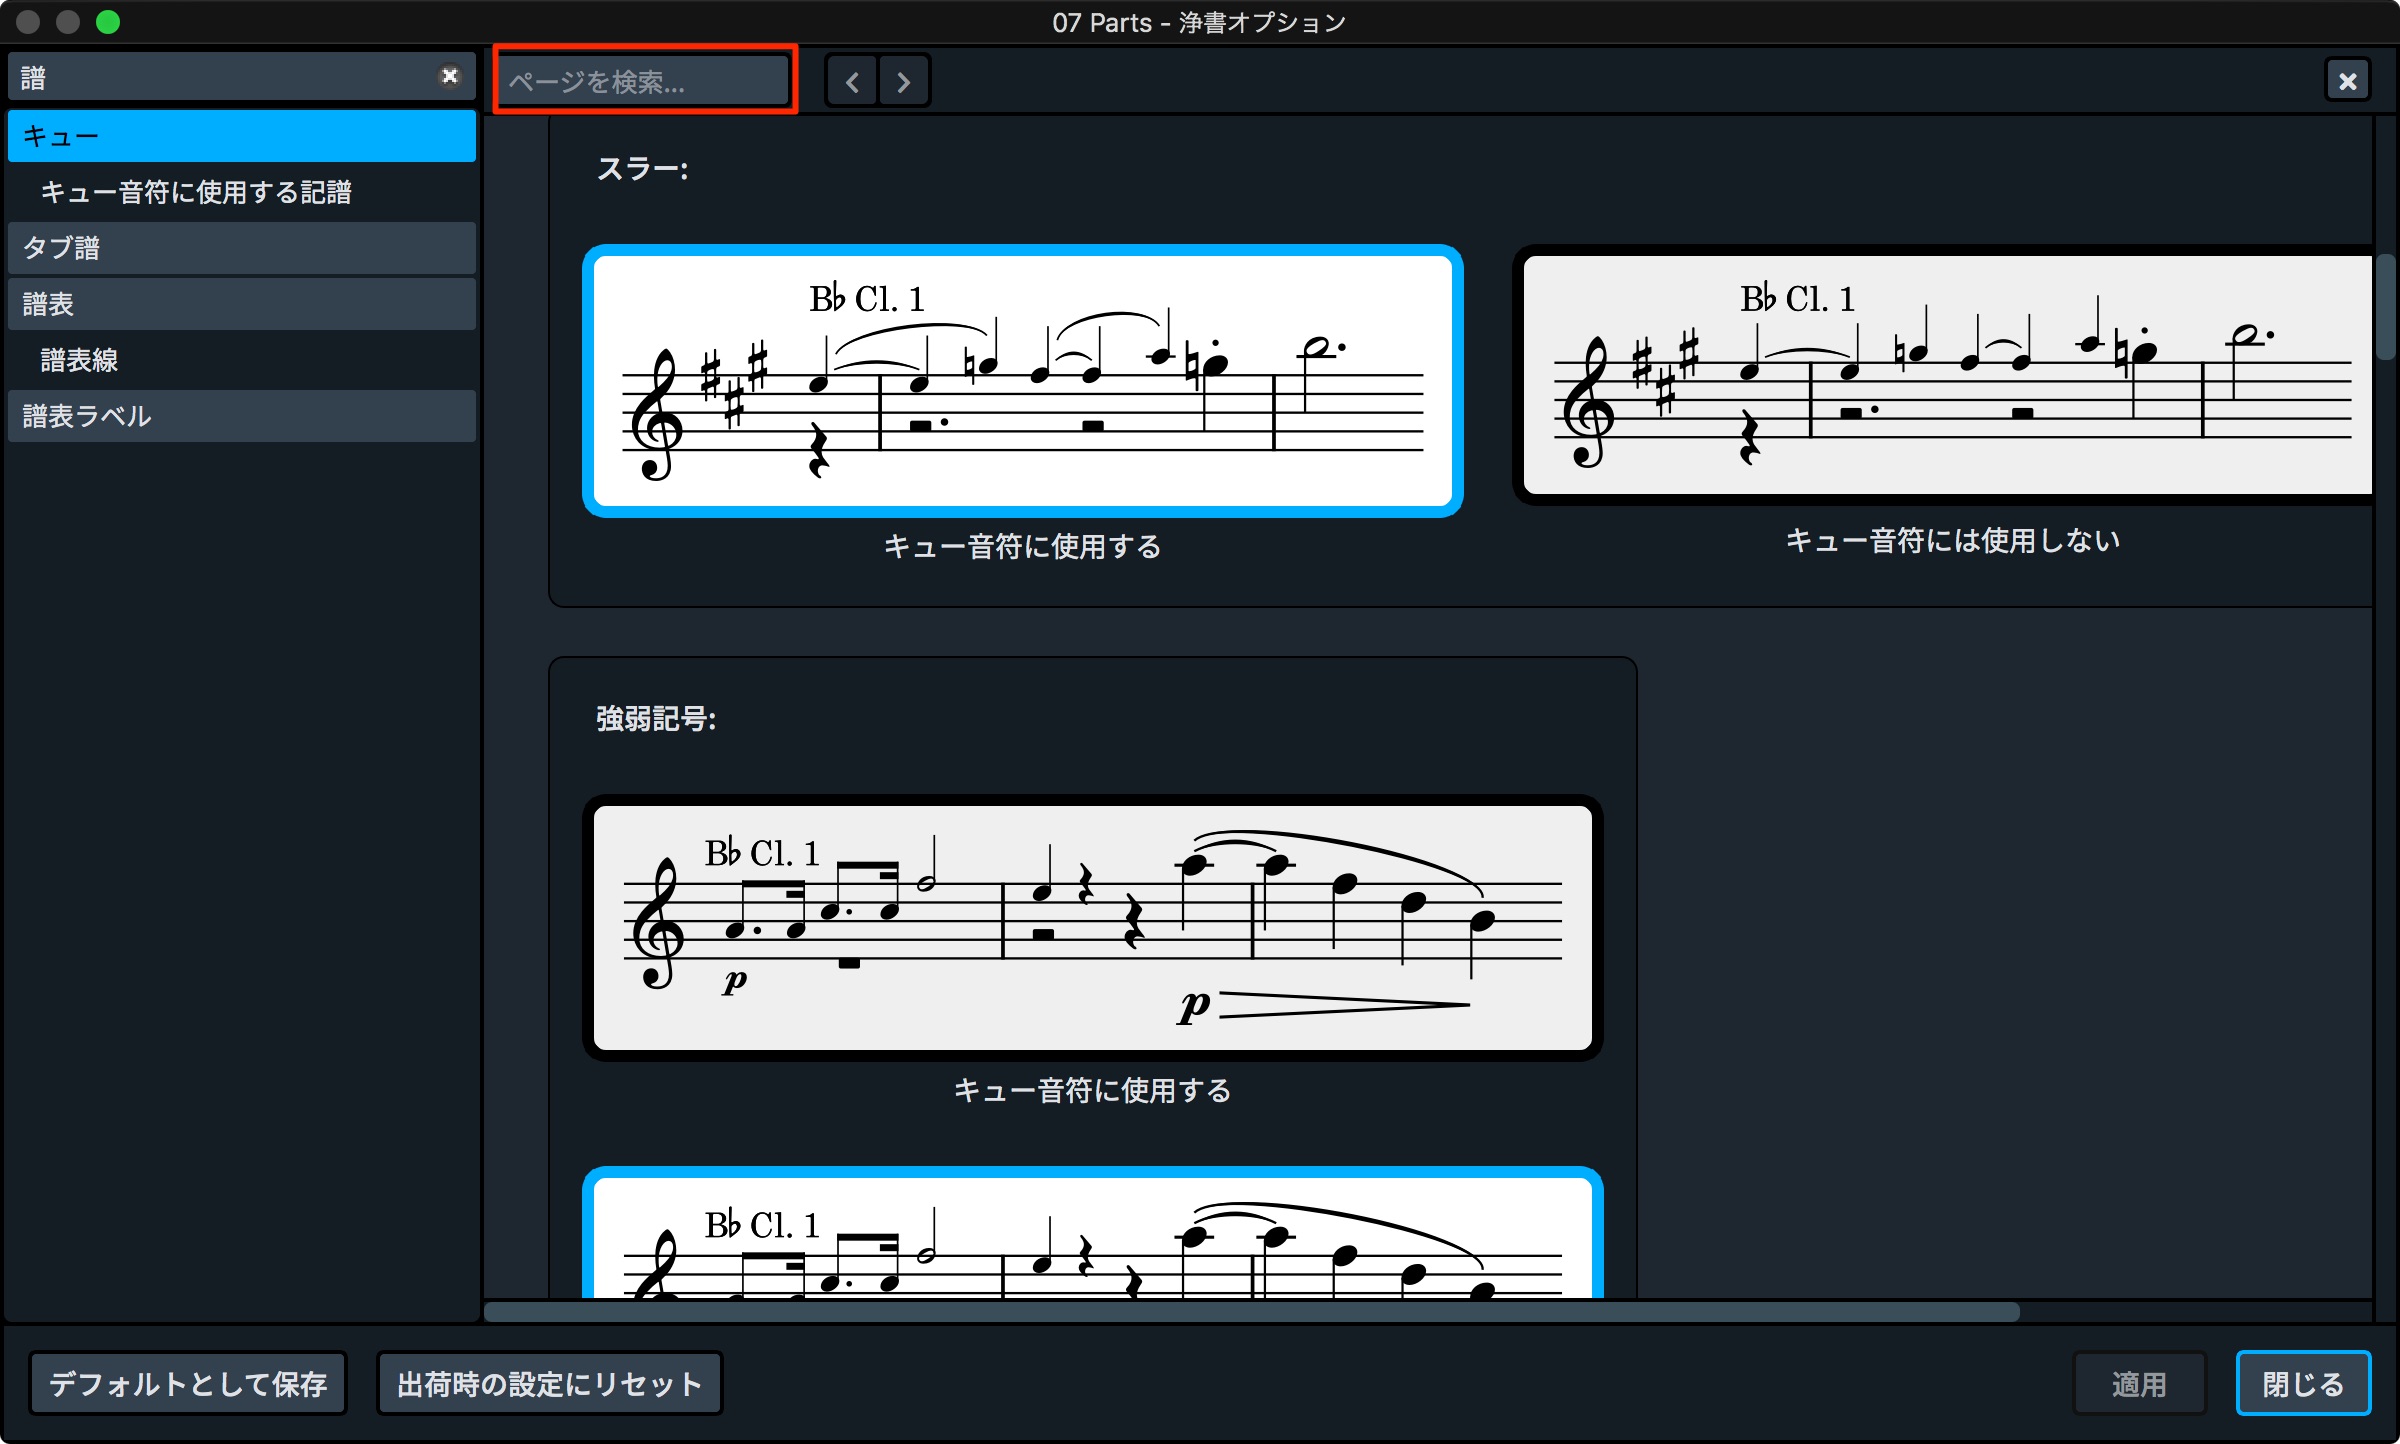Click the horizontal scrollbar
Viewport: 2400px width, 1444px height.
1251,1312
